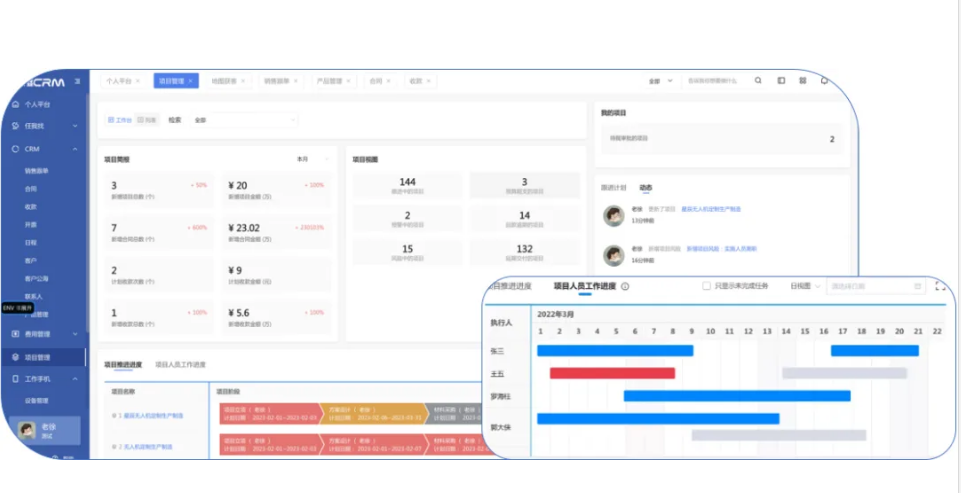The height and width of the screenshot is (493, 961).
Task: Close the 收款 tab with its X
Action: point(428,81)
